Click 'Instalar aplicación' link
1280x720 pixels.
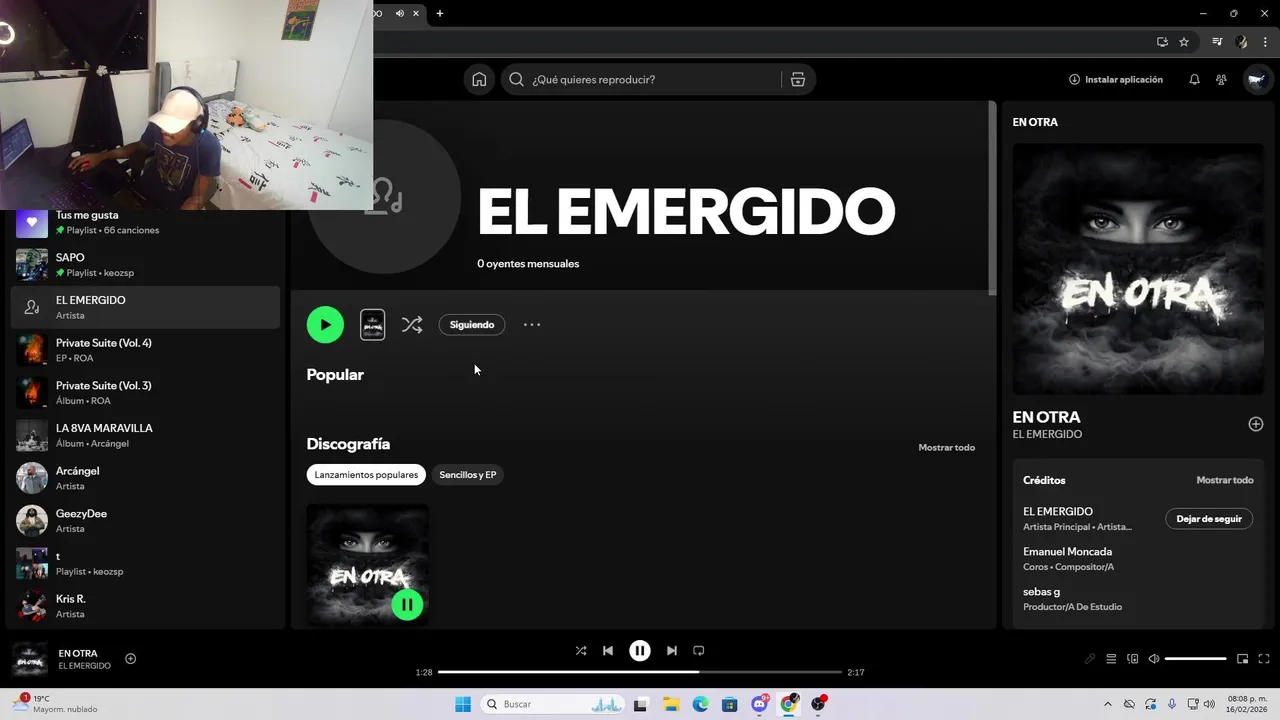pos(1116,80)
